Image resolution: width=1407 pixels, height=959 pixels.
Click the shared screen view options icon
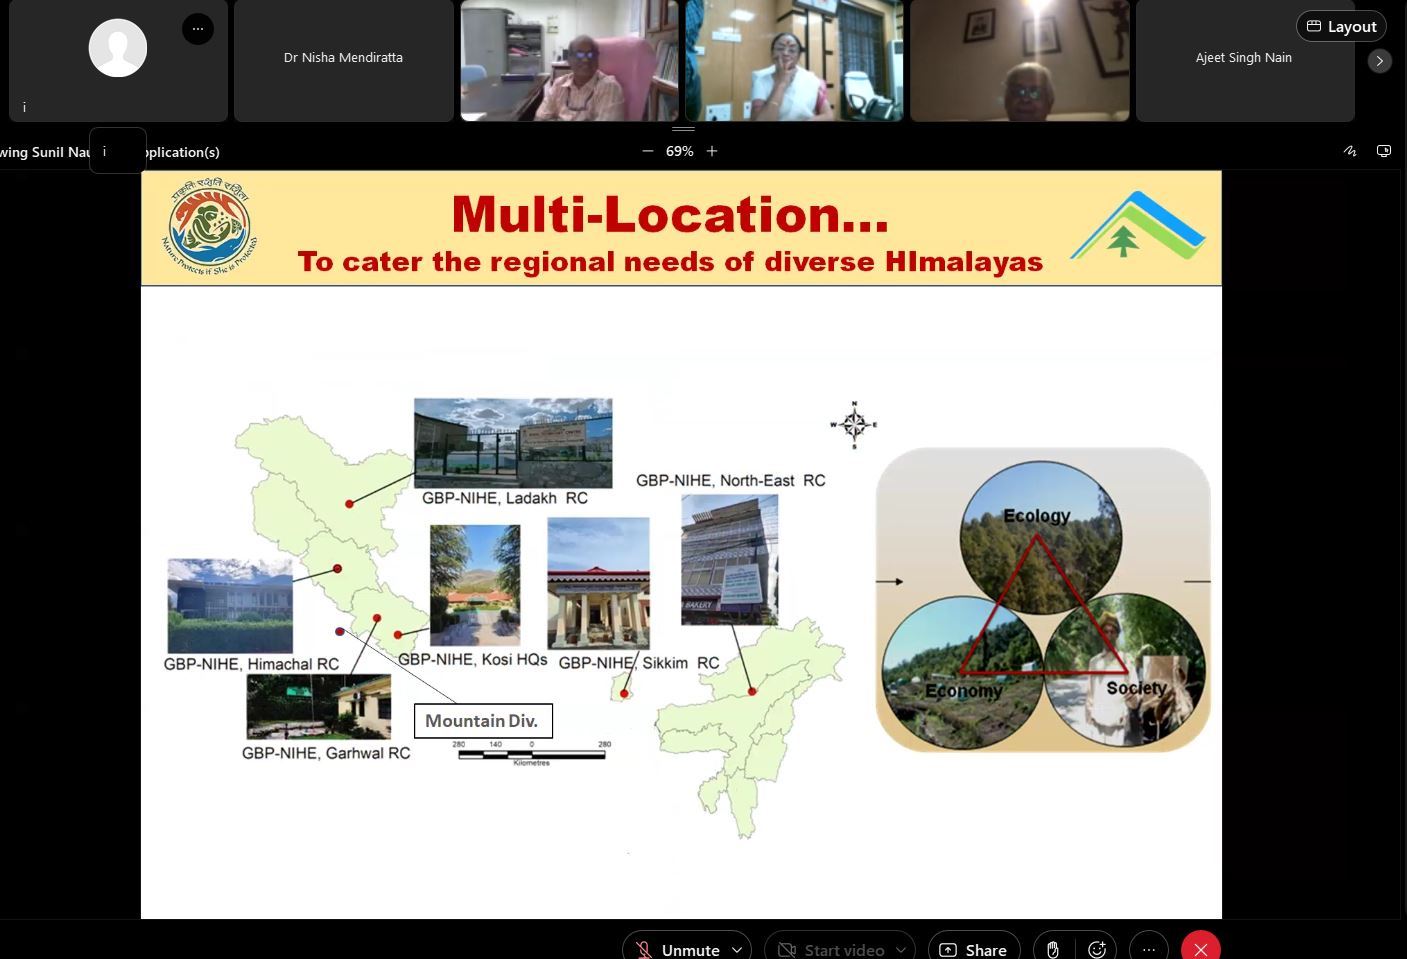pos(1384,151)
